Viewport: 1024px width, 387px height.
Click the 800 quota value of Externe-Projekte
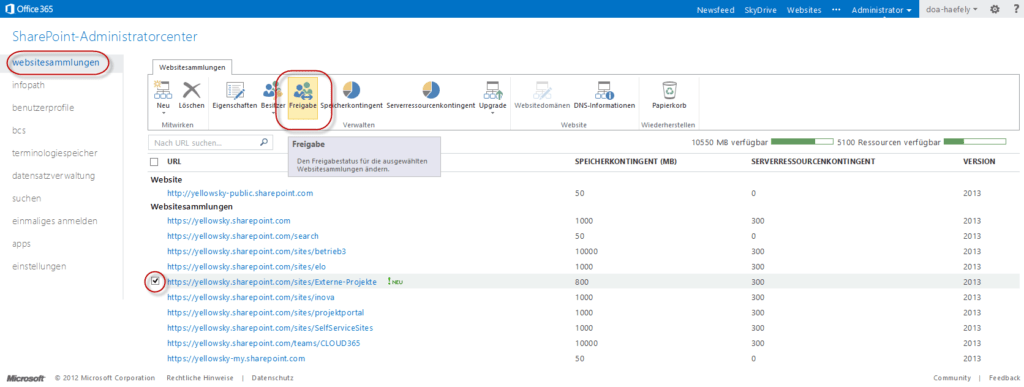coord(581,282)
